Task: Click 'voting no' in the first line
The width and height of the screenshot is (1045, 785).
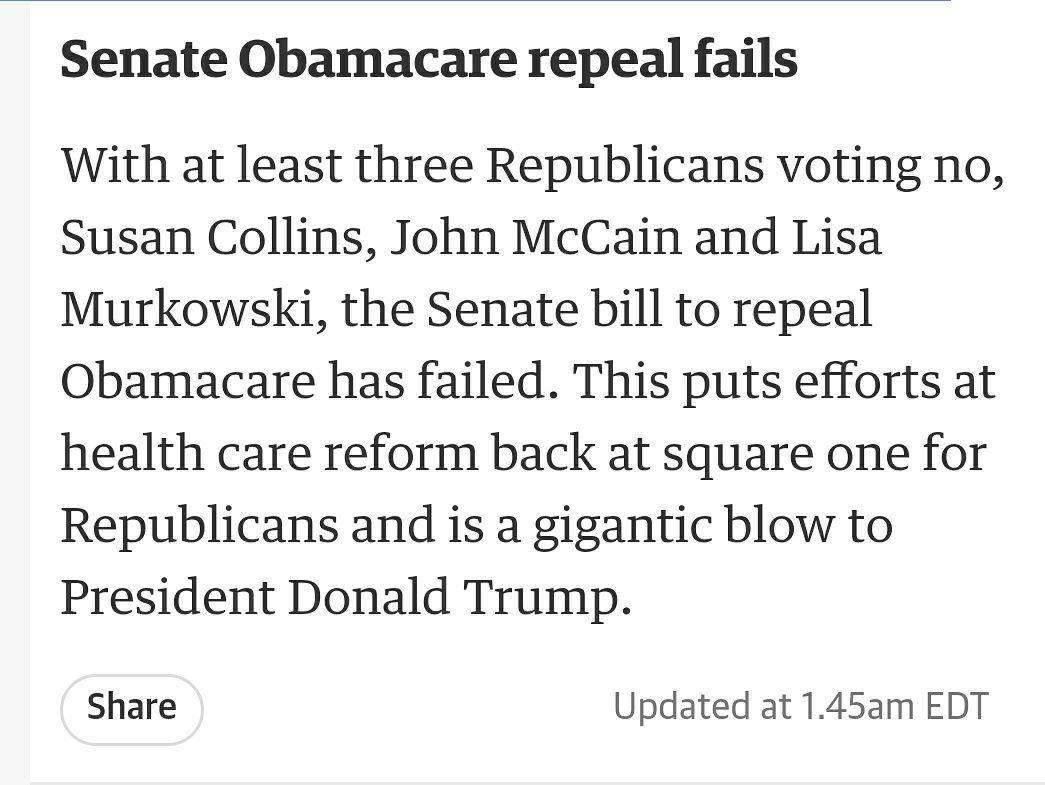Action: 890,165
